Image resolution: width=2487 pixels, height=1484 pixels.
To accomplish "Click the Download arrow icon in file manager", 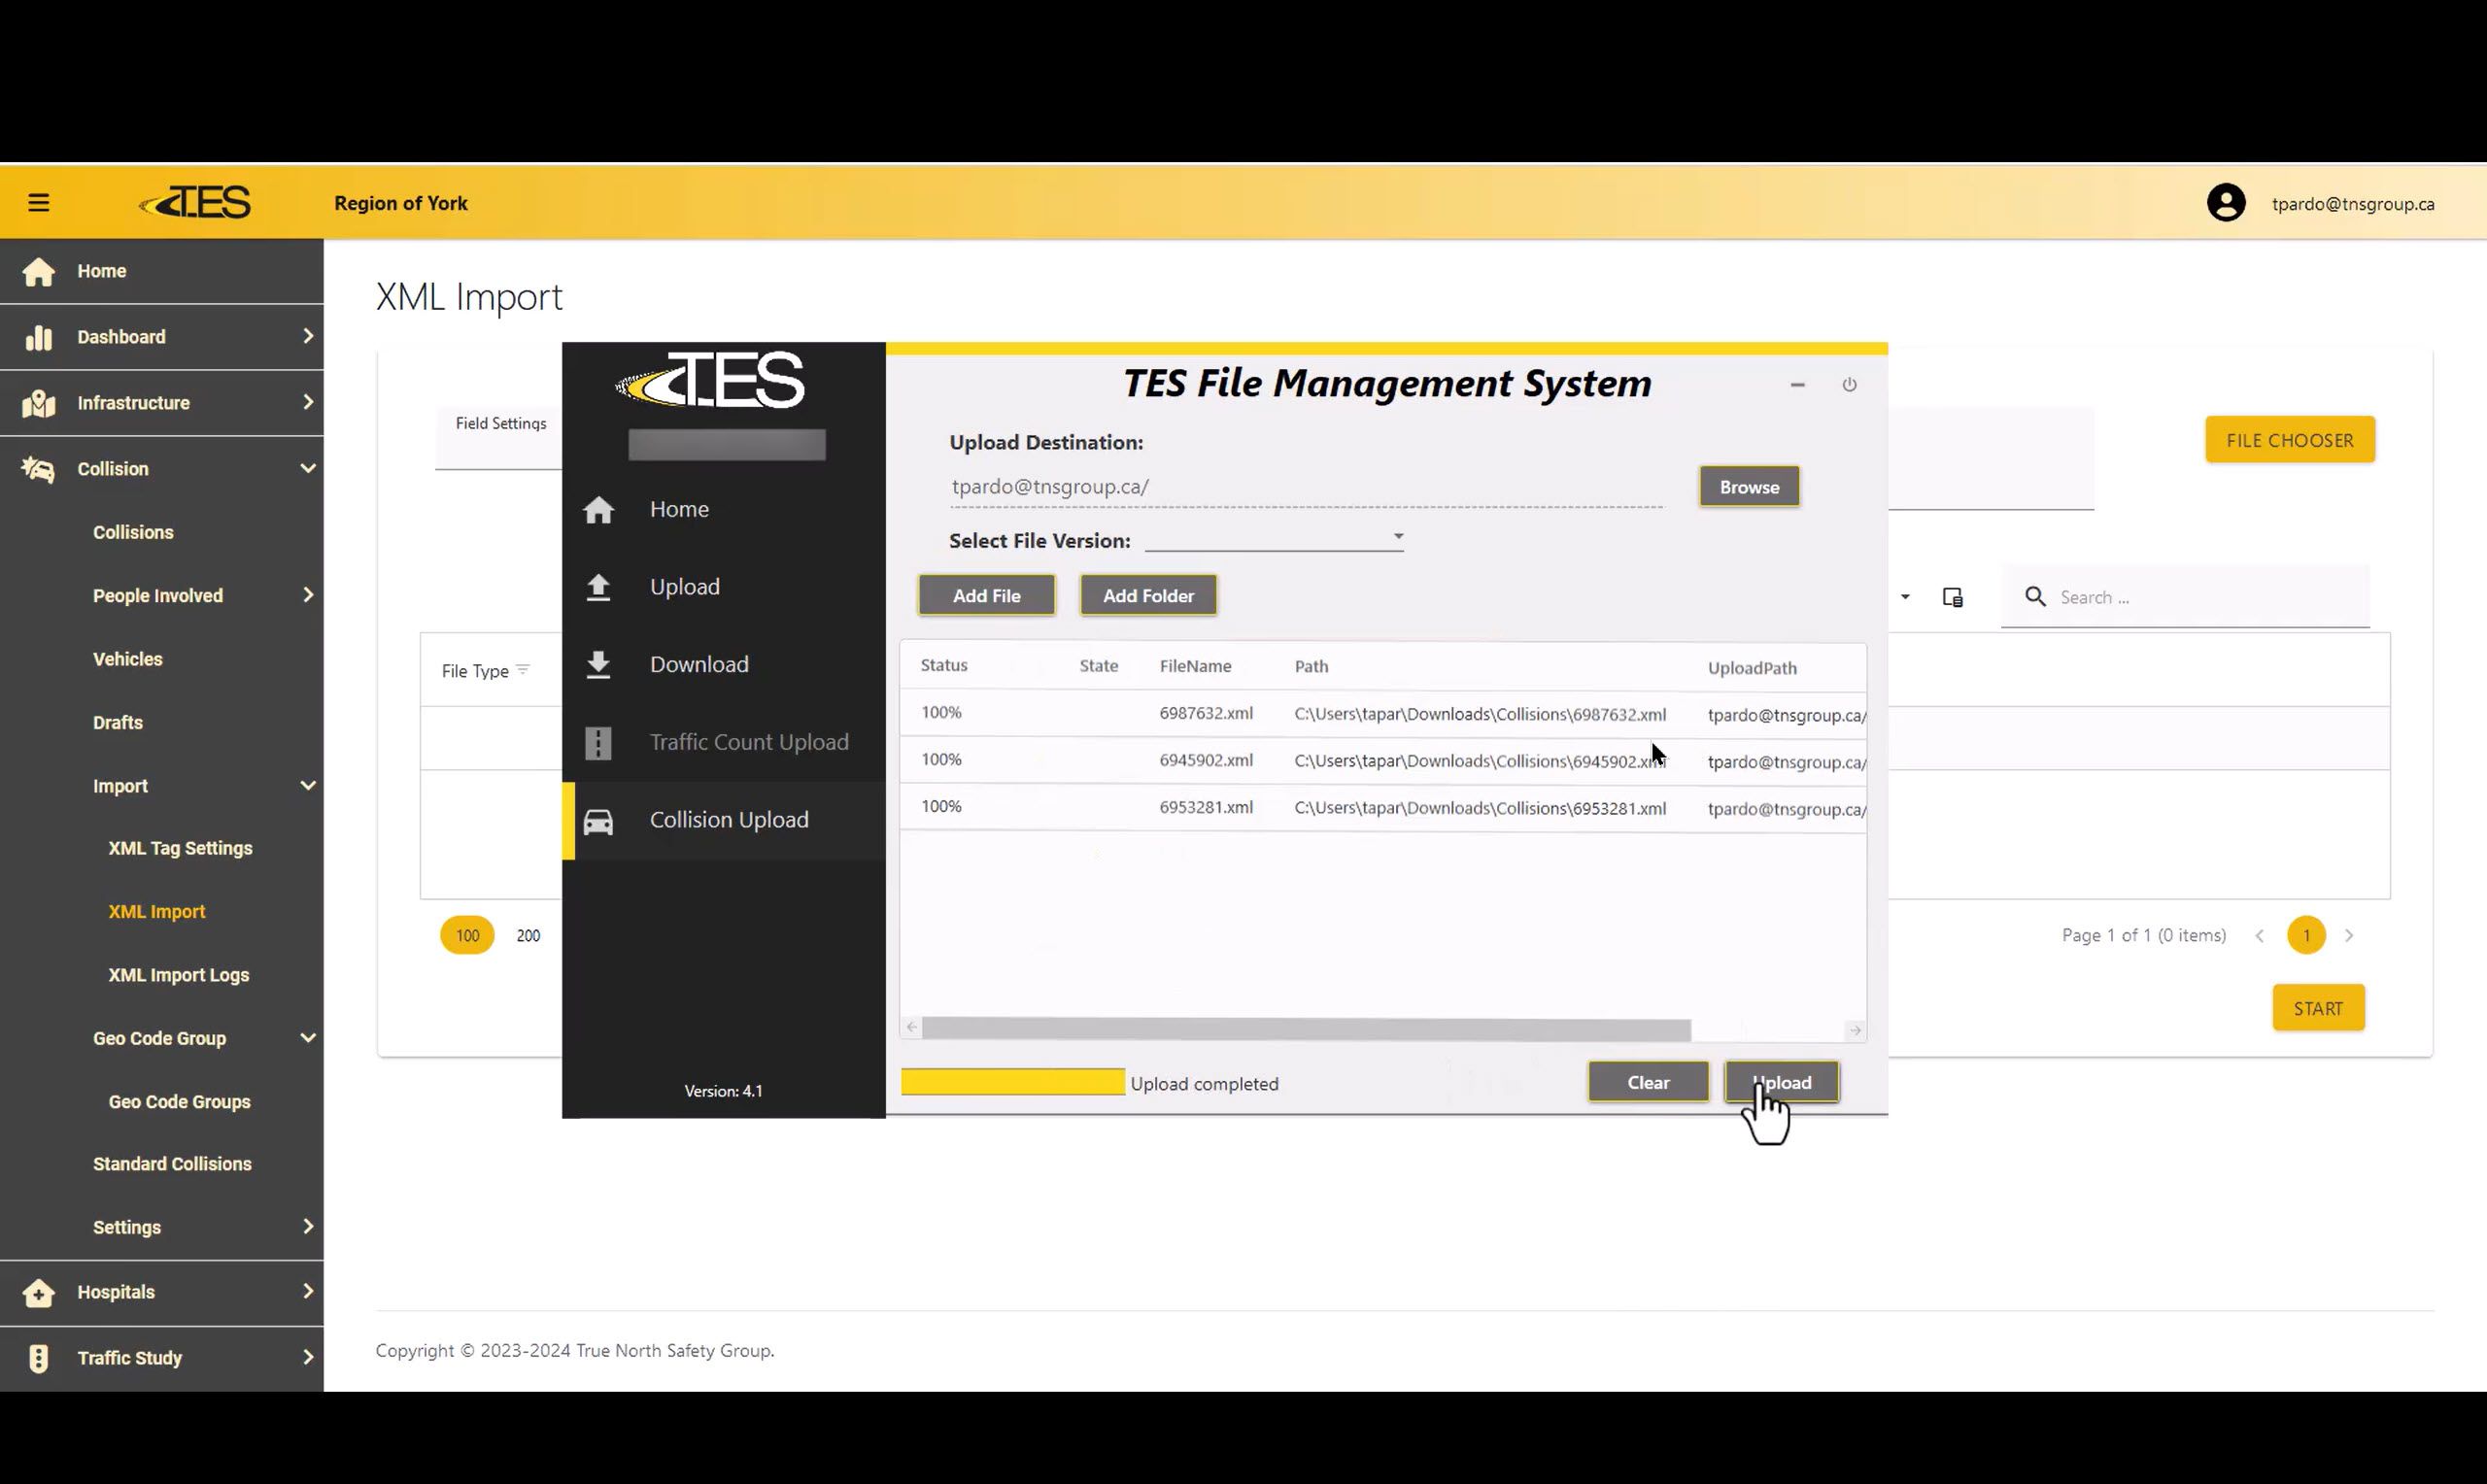I will pos(598,665).
